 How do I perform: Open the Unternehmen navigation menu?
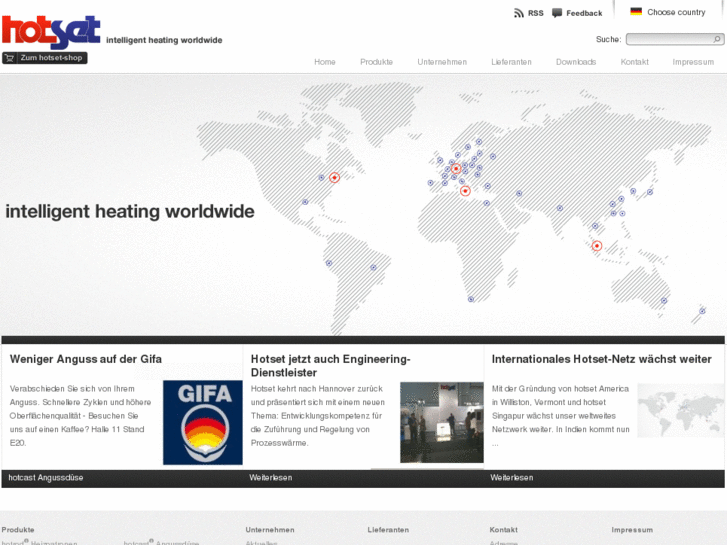pos(442,62)
